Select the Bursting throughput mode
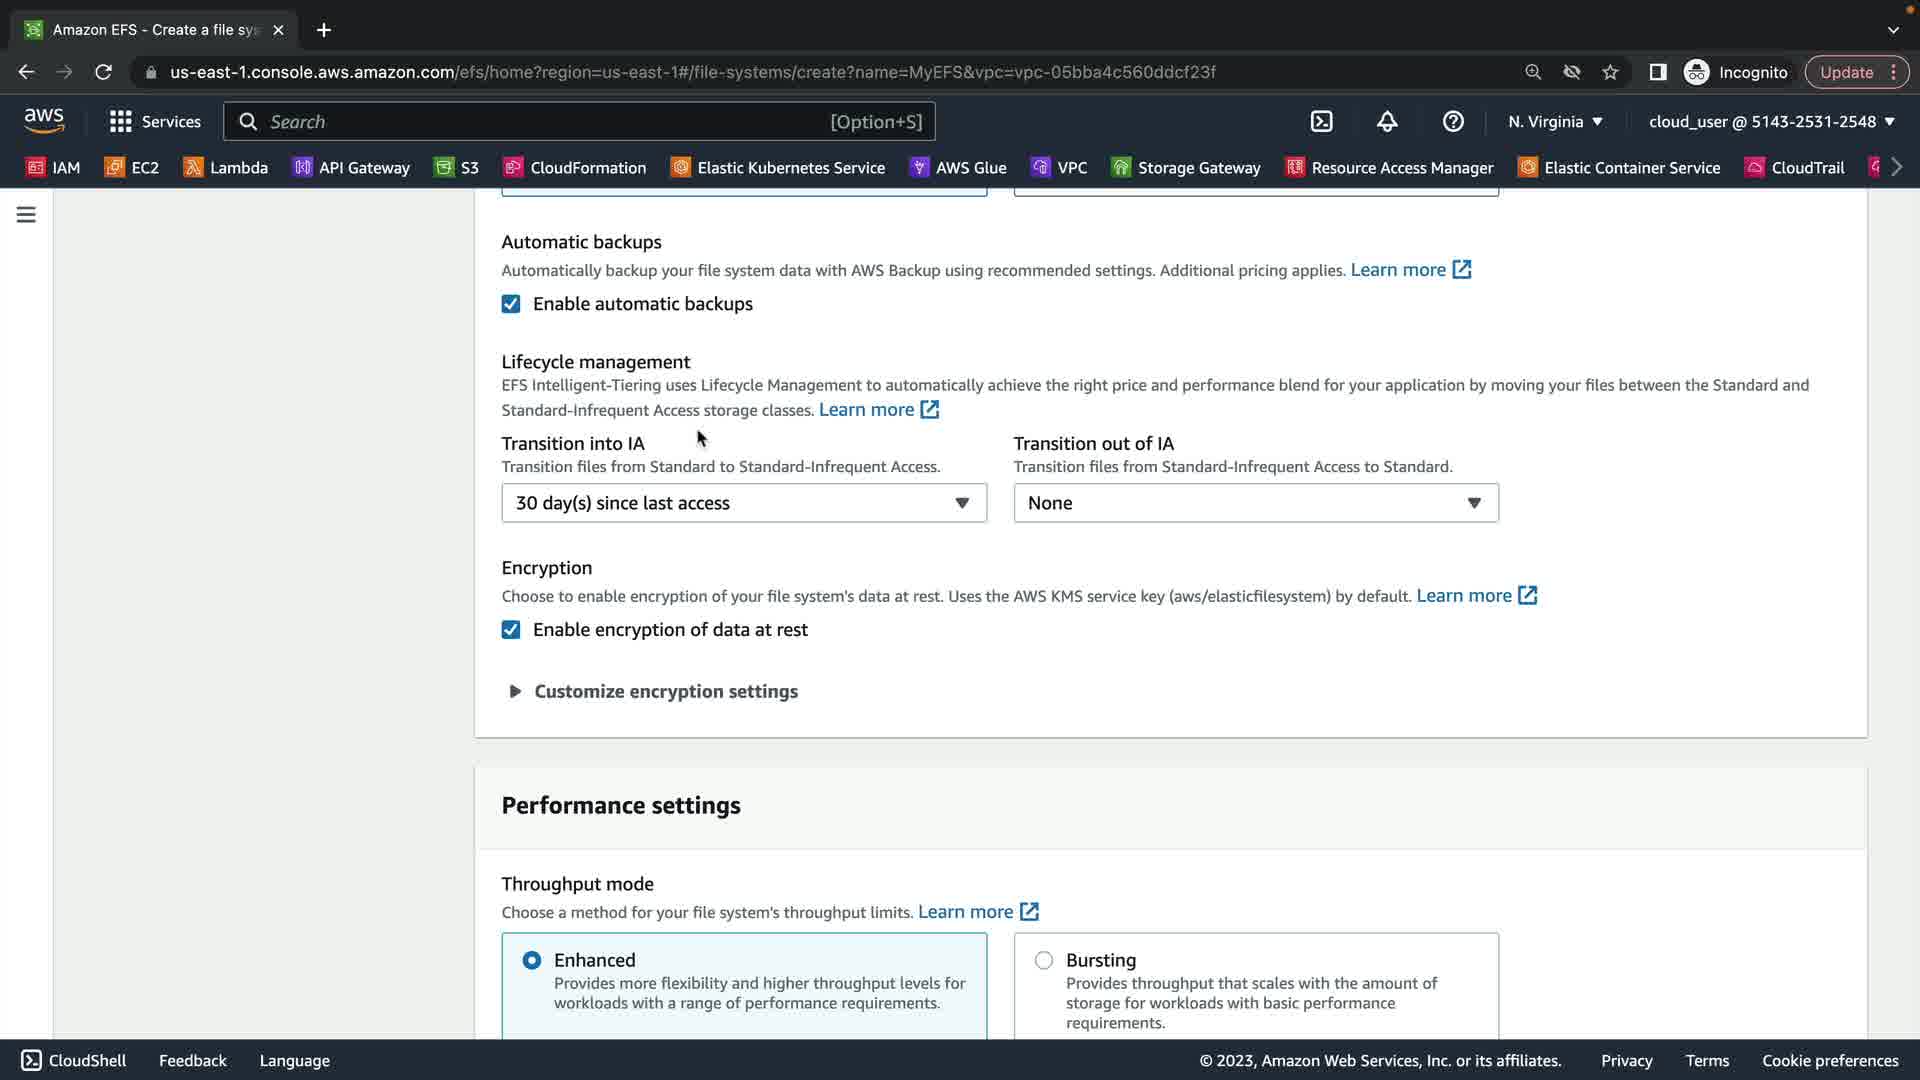Image resolution: width=1920 pixels, height=1080 pixels. [x=1044, y=960]
